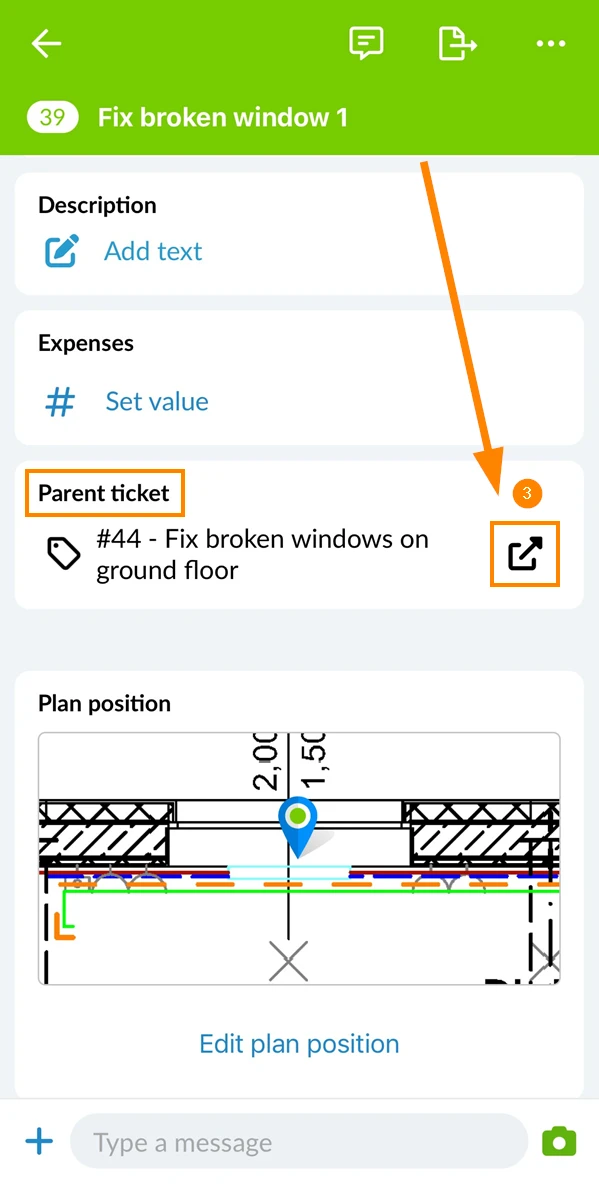Click the Set value link
The height and width of the screenshot is (1199, 599).
click(157, 401)
